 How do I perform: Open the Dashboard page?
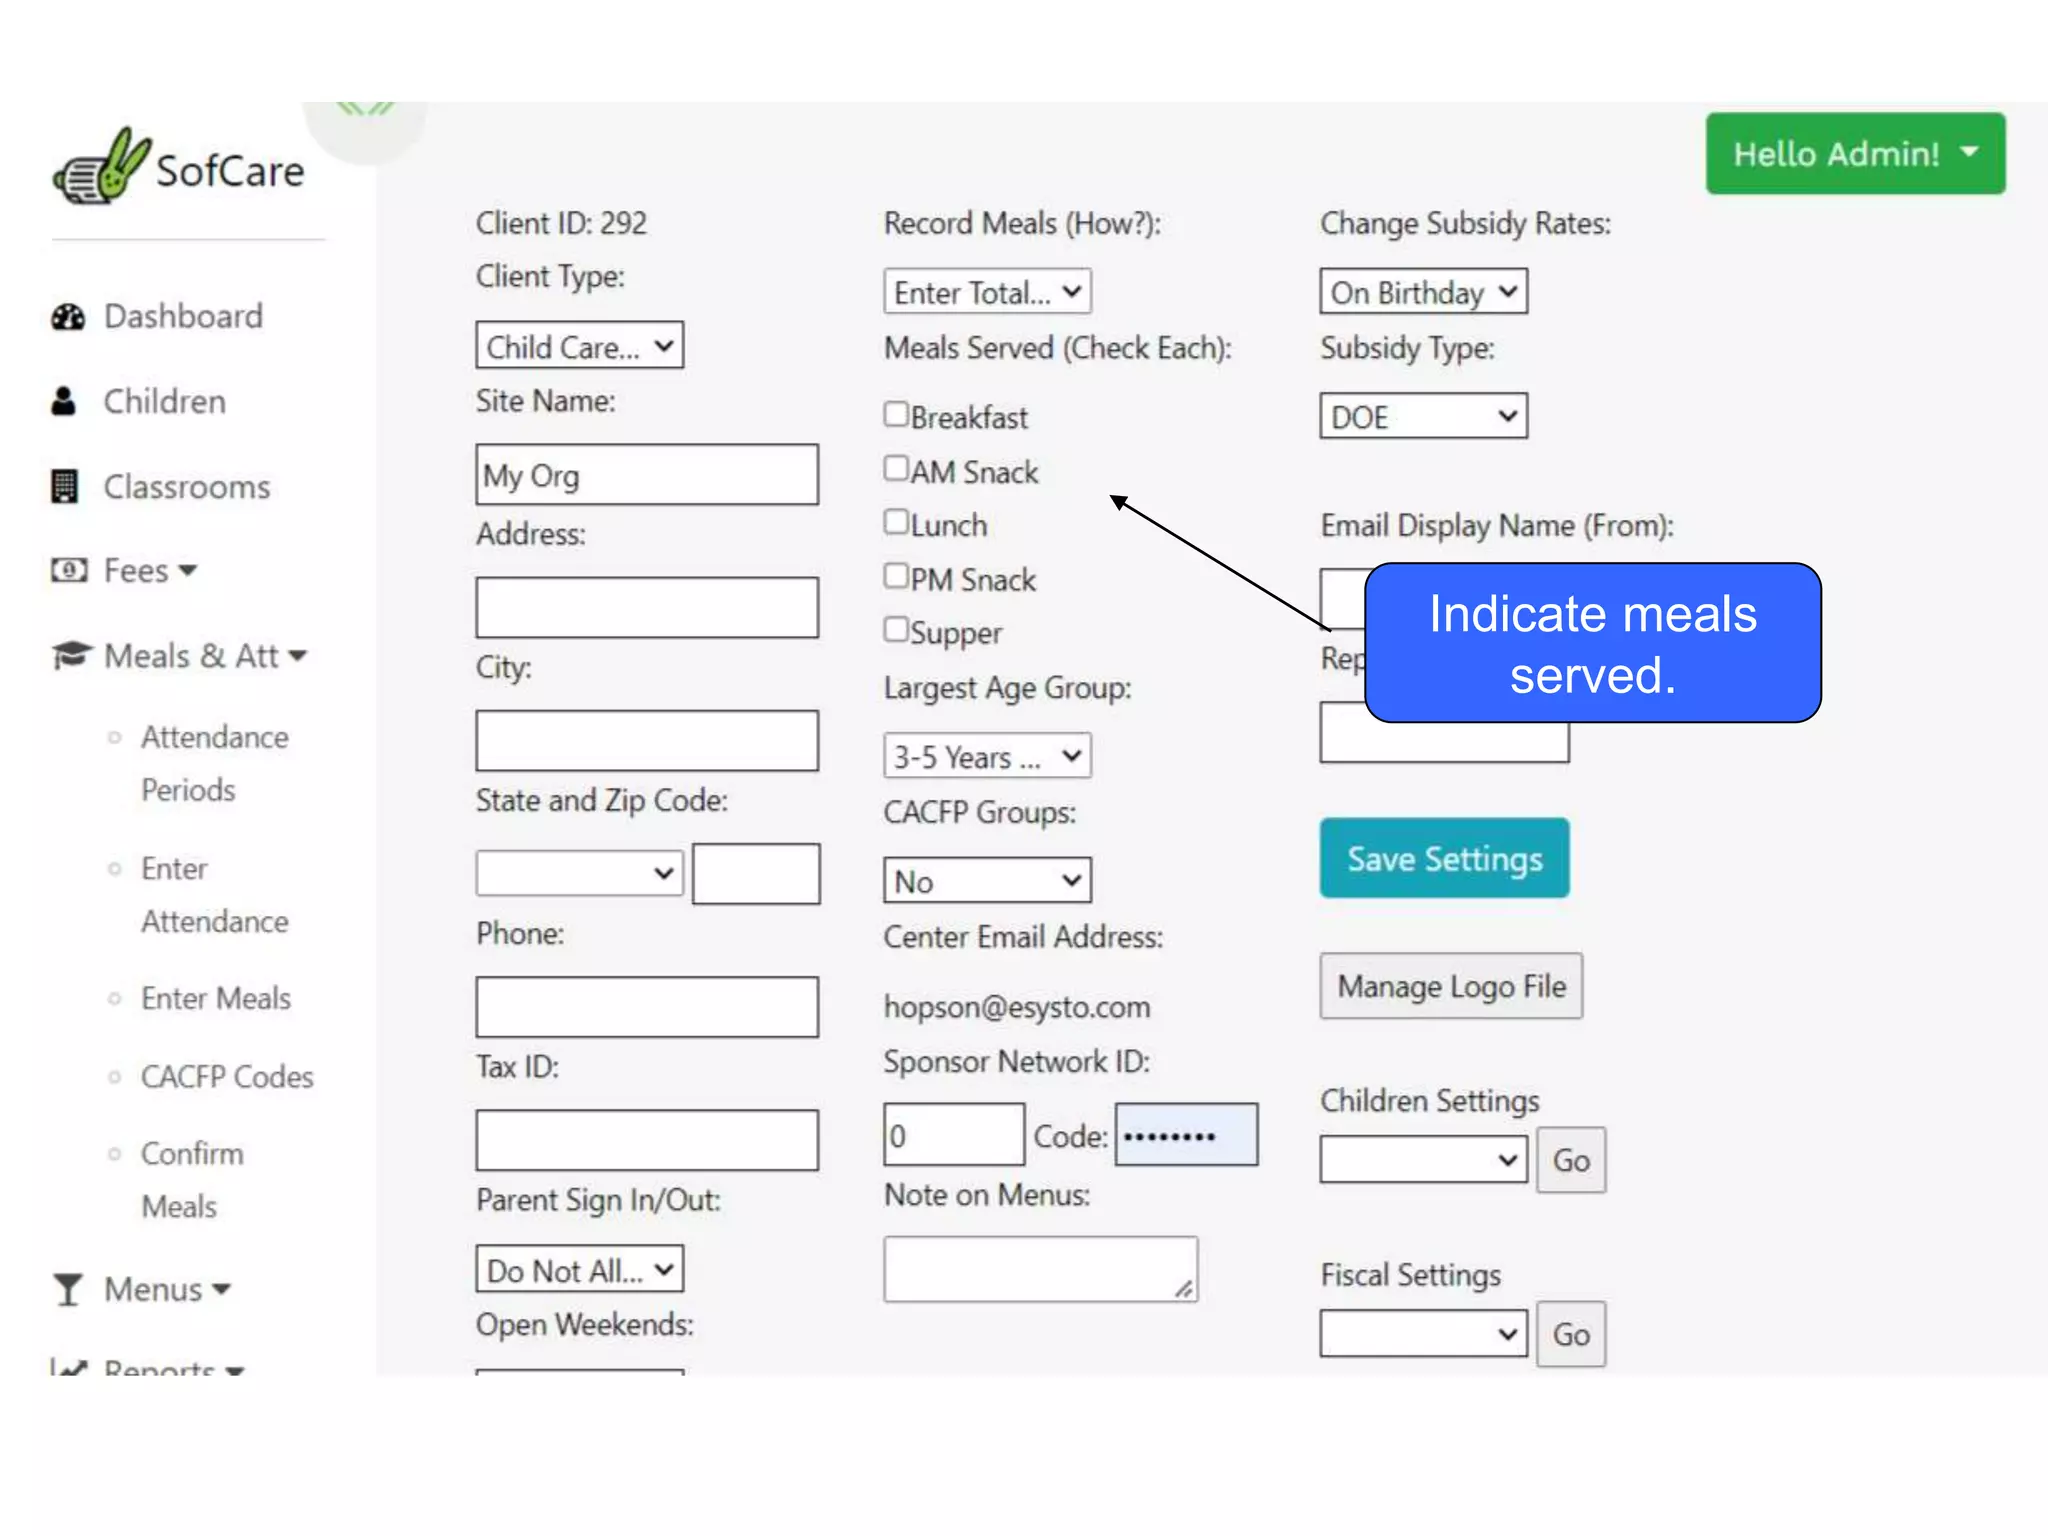point(184,317)
